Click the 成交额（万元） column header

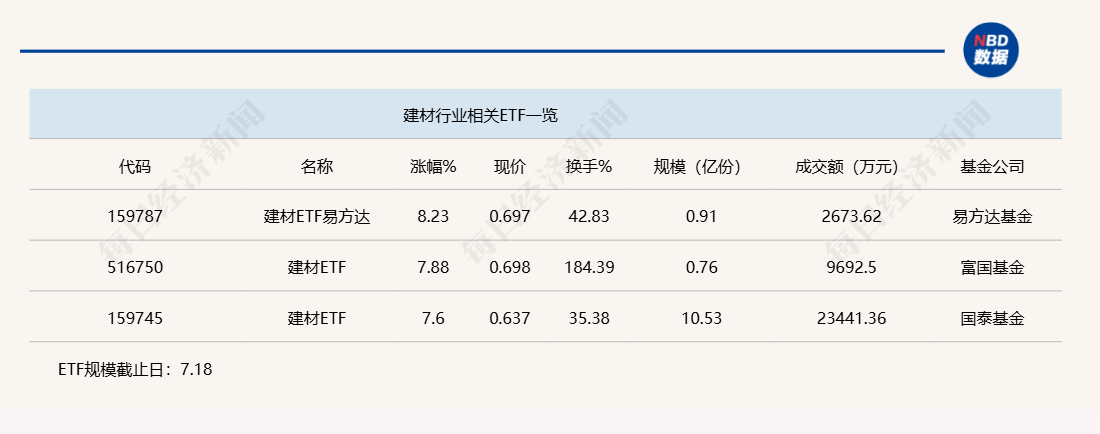click(847, 167)
